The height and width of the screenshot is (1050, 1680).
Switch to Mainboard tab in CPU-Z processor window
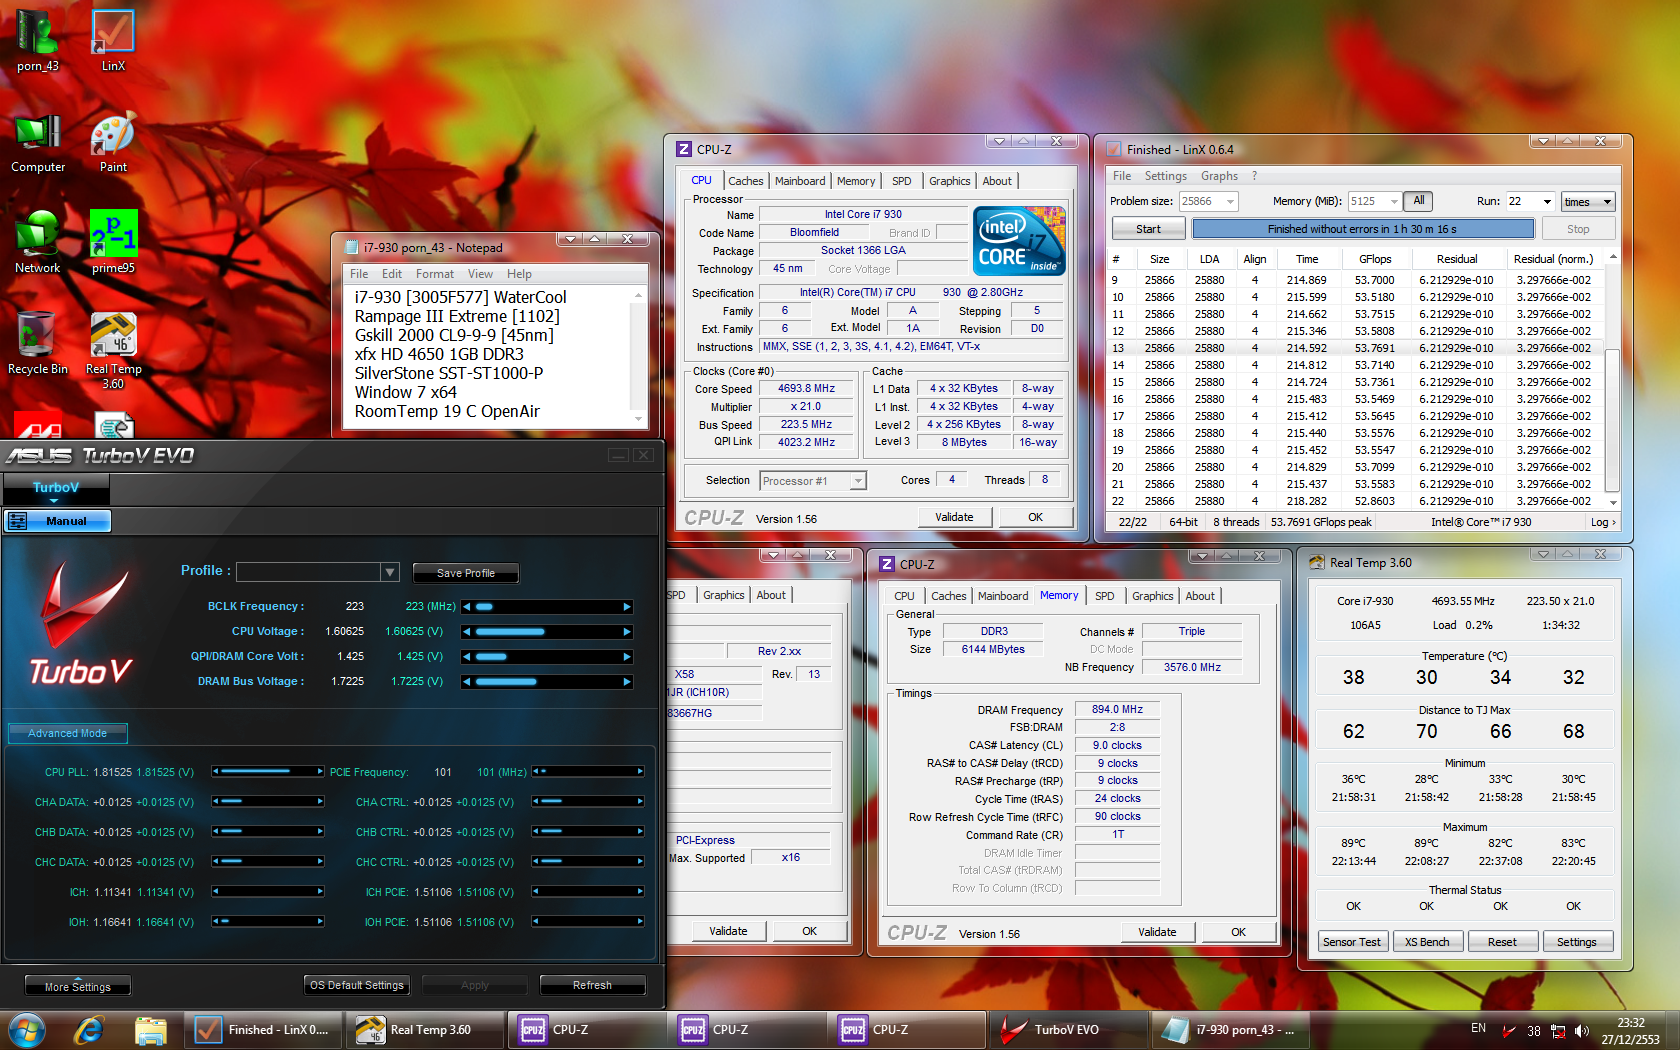[x=800, y=181]
